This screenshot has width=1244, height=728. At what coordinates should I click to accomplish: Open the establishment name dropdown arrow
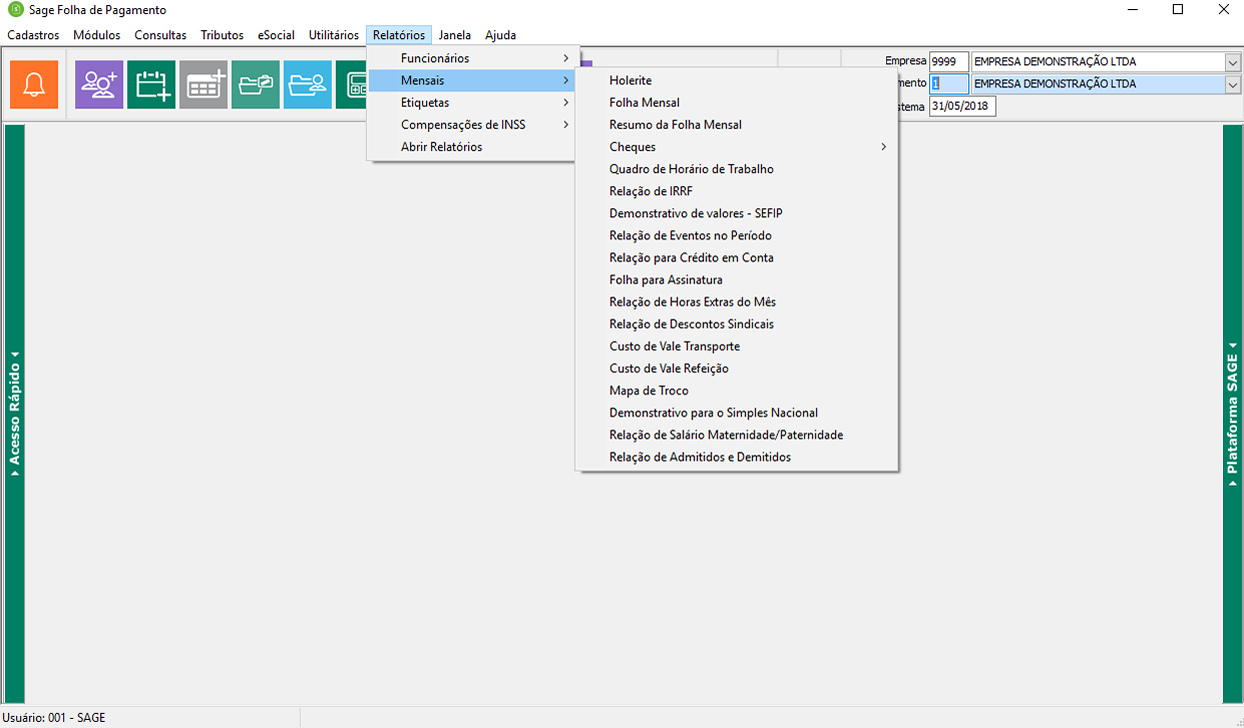(1232, 84)
